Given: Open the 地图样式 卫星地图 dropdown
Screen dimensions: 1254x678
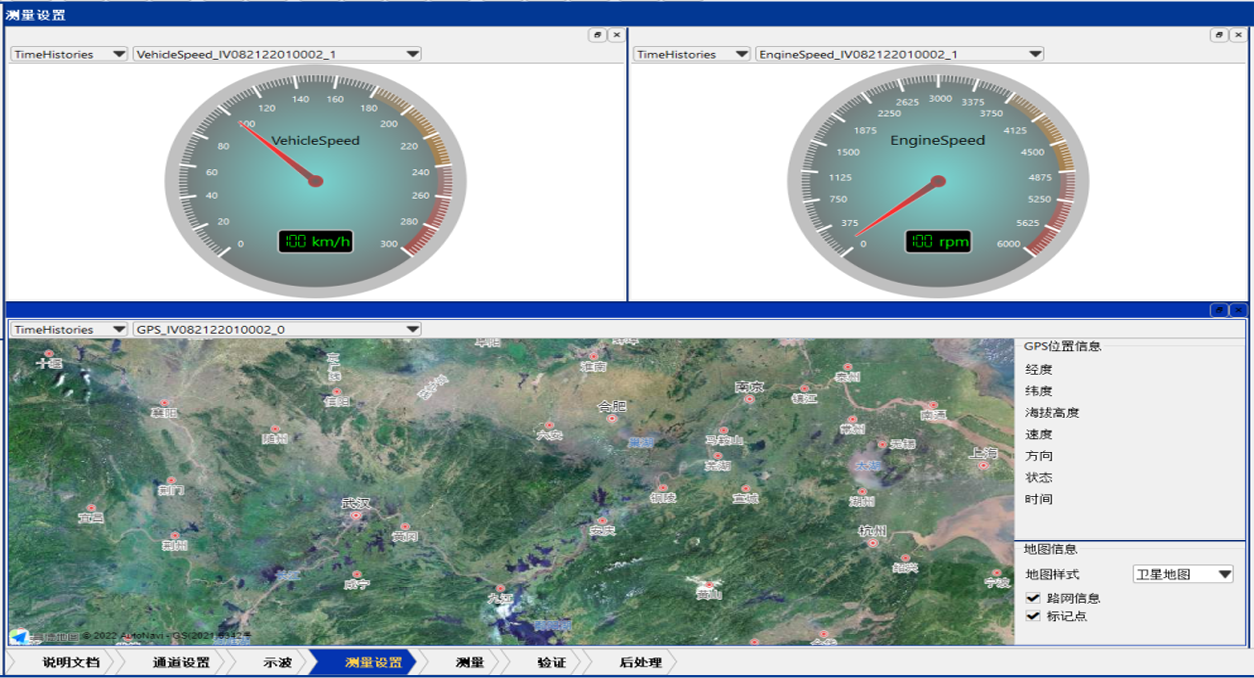Looking at the screenshot, I should [x=1182, y=574].
